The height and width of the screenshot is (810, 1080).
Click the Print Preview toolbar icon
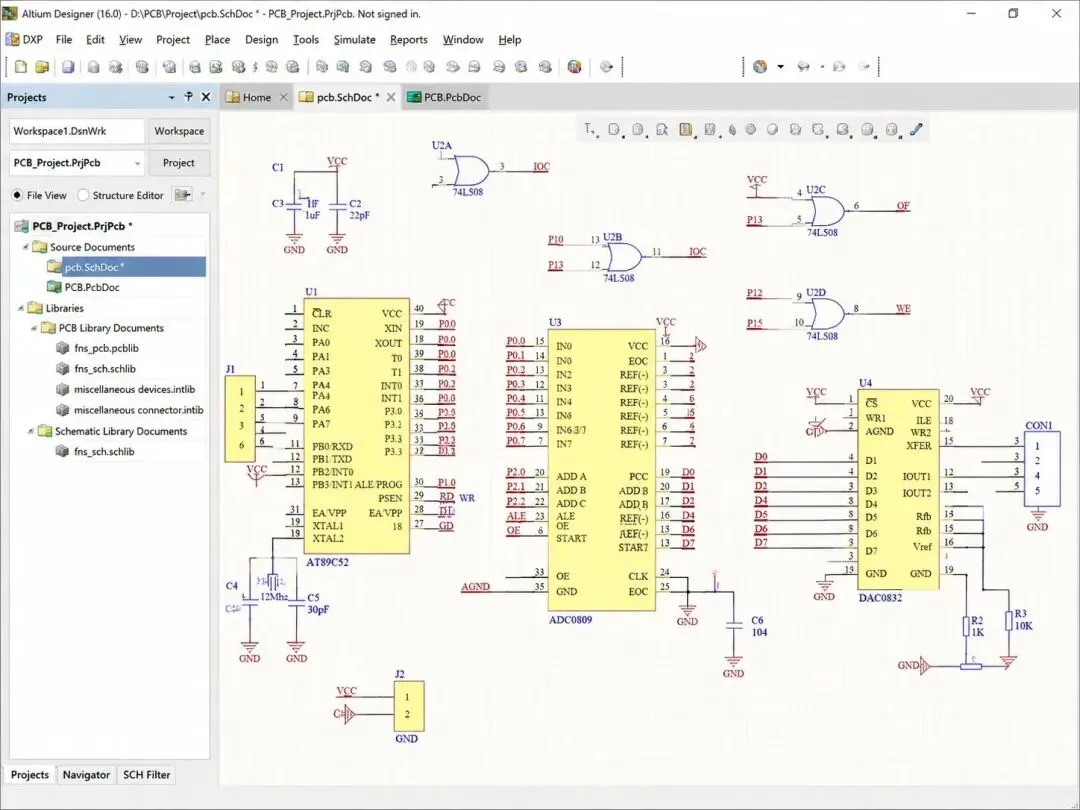116,67
